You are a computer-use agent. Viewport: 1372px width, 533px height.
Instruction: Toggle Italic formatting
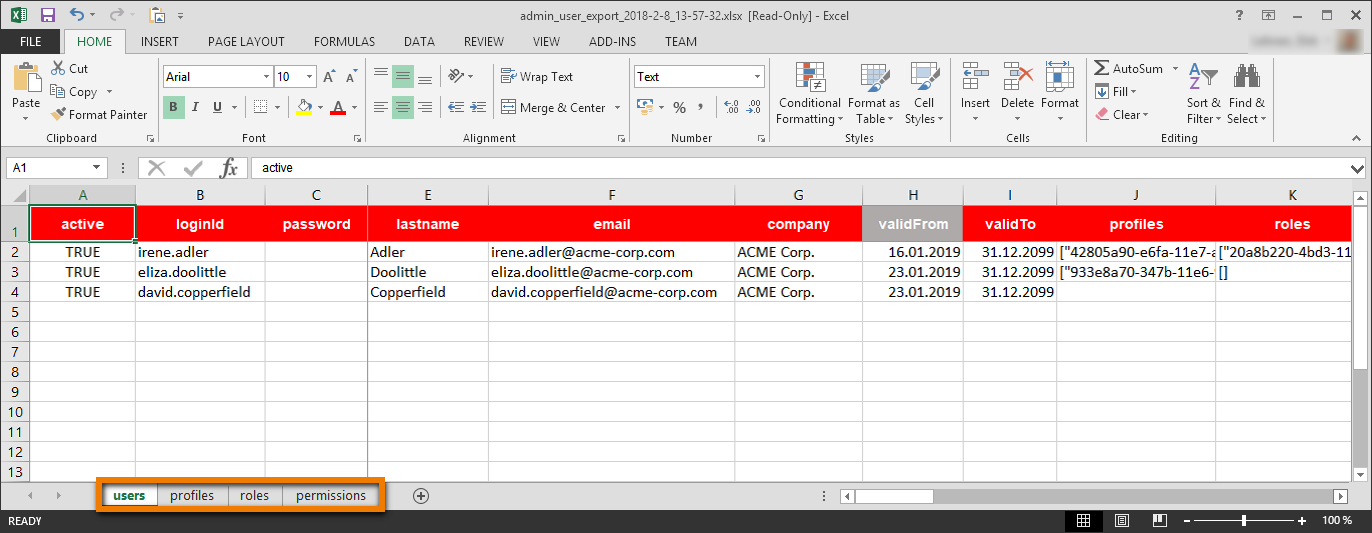(196, 108)
